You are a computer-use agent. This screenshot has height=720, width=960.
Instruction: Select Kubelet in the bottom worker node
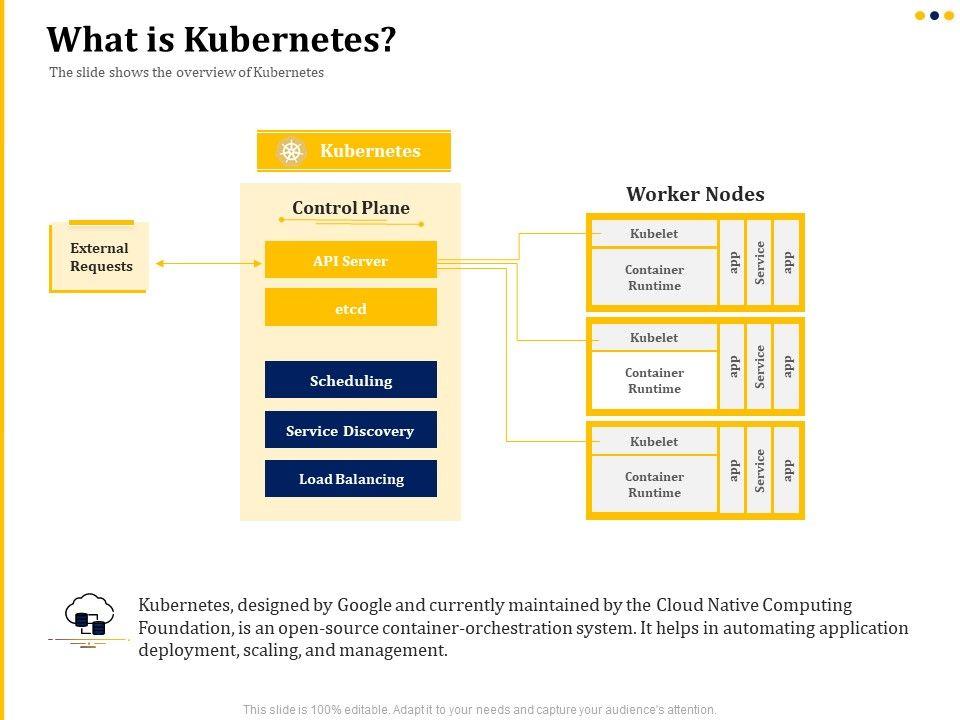pos(654,442)
